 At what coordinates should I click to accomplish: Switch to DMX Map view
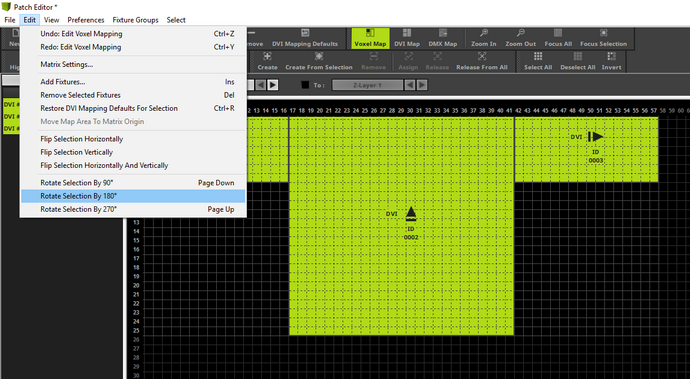443,38
